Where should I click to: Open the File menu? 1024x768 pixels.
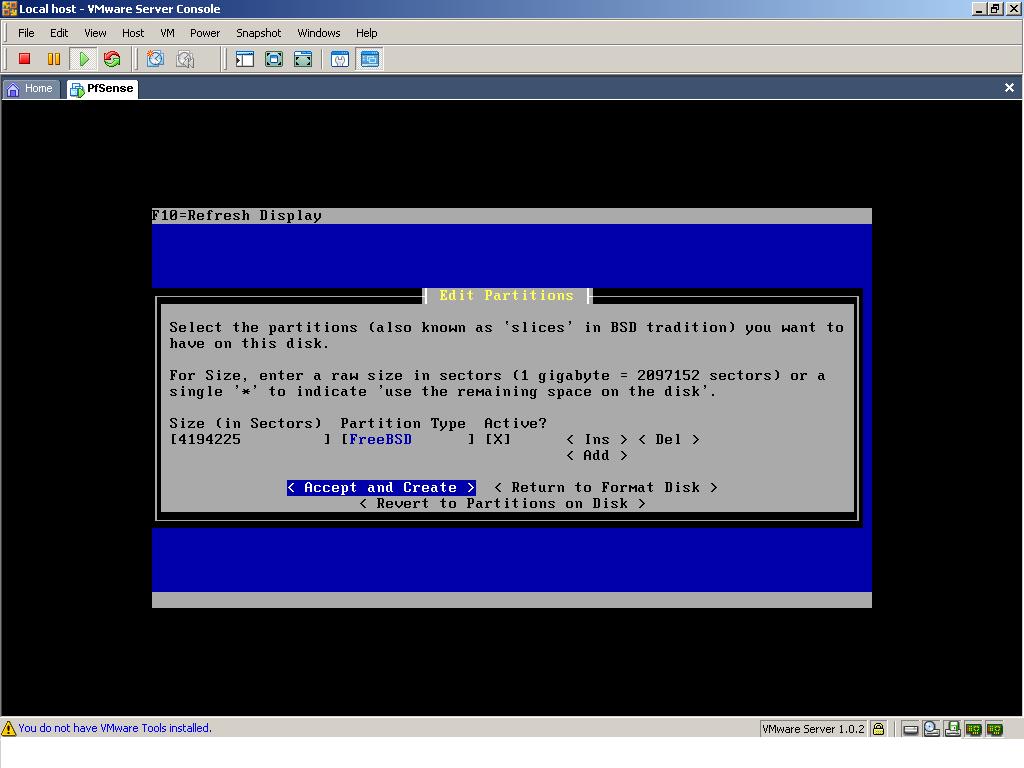[26, 33]
